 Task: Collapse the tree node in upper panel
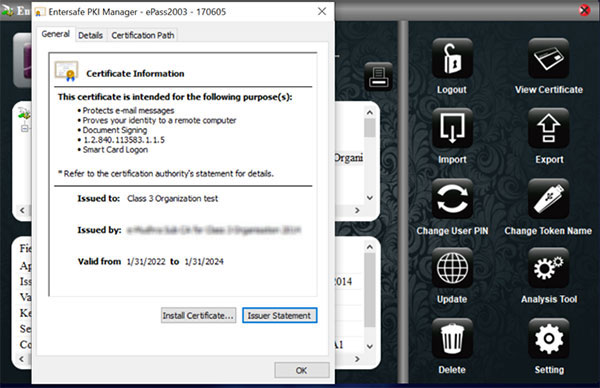click(24, 129)
